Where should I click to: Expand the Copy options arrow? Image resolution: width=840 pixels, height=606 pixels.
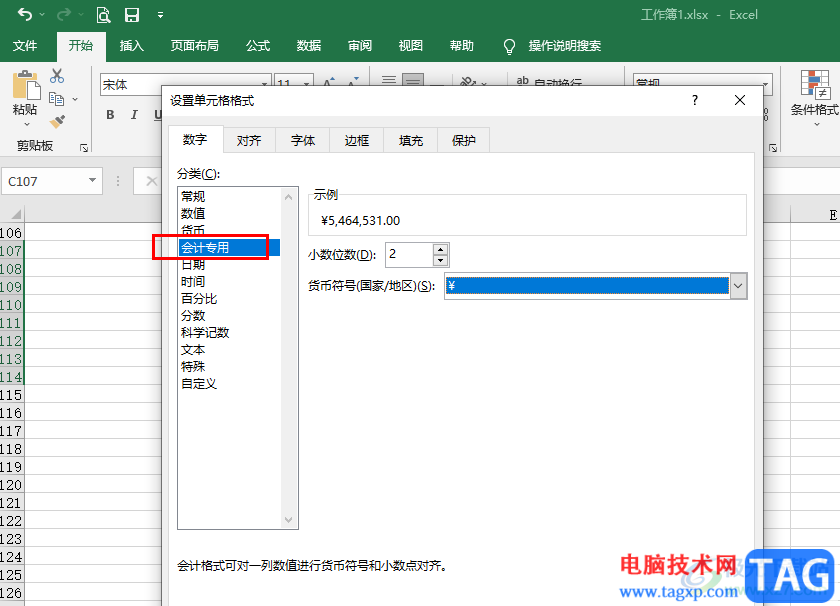(x=75, y=99)
